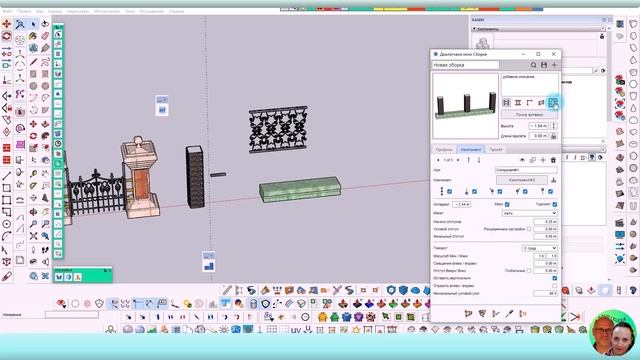Toggle the checkbox on the Отступ Вверх/Вниз row
This screenshot has width=640, height=360.
coord(529,271)
